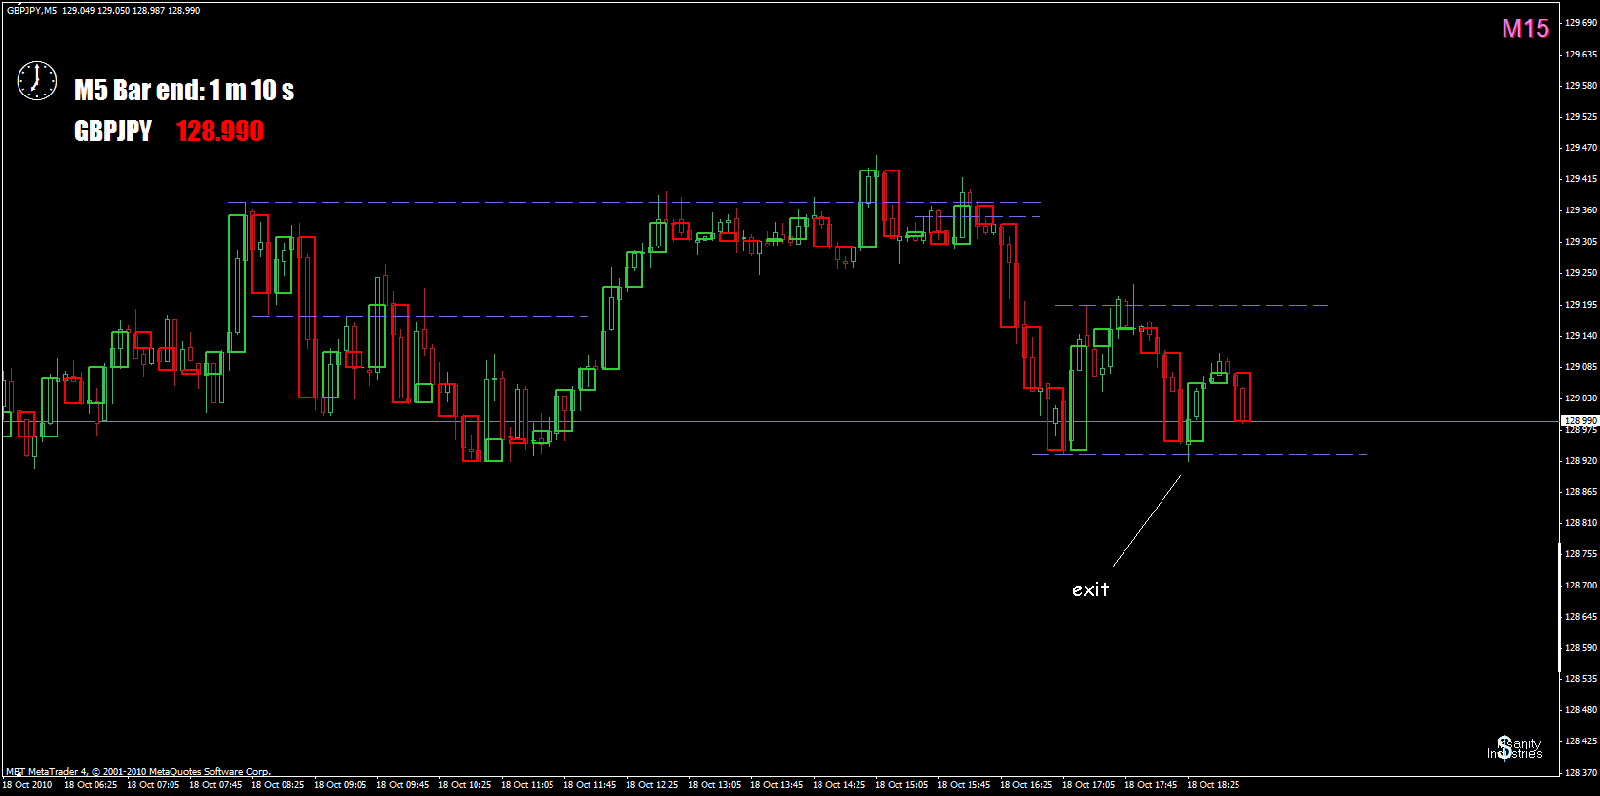
Task: Select the "18 Oct 09:45" time axis label
Action: coord(402,785)
